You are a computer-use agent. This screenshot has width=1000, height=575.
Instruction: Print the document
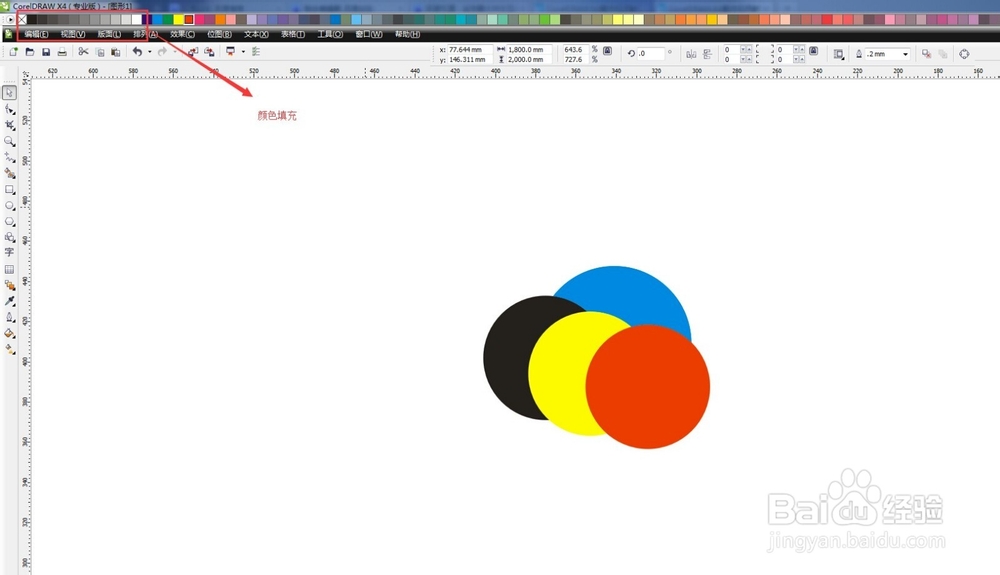[62, 52]
